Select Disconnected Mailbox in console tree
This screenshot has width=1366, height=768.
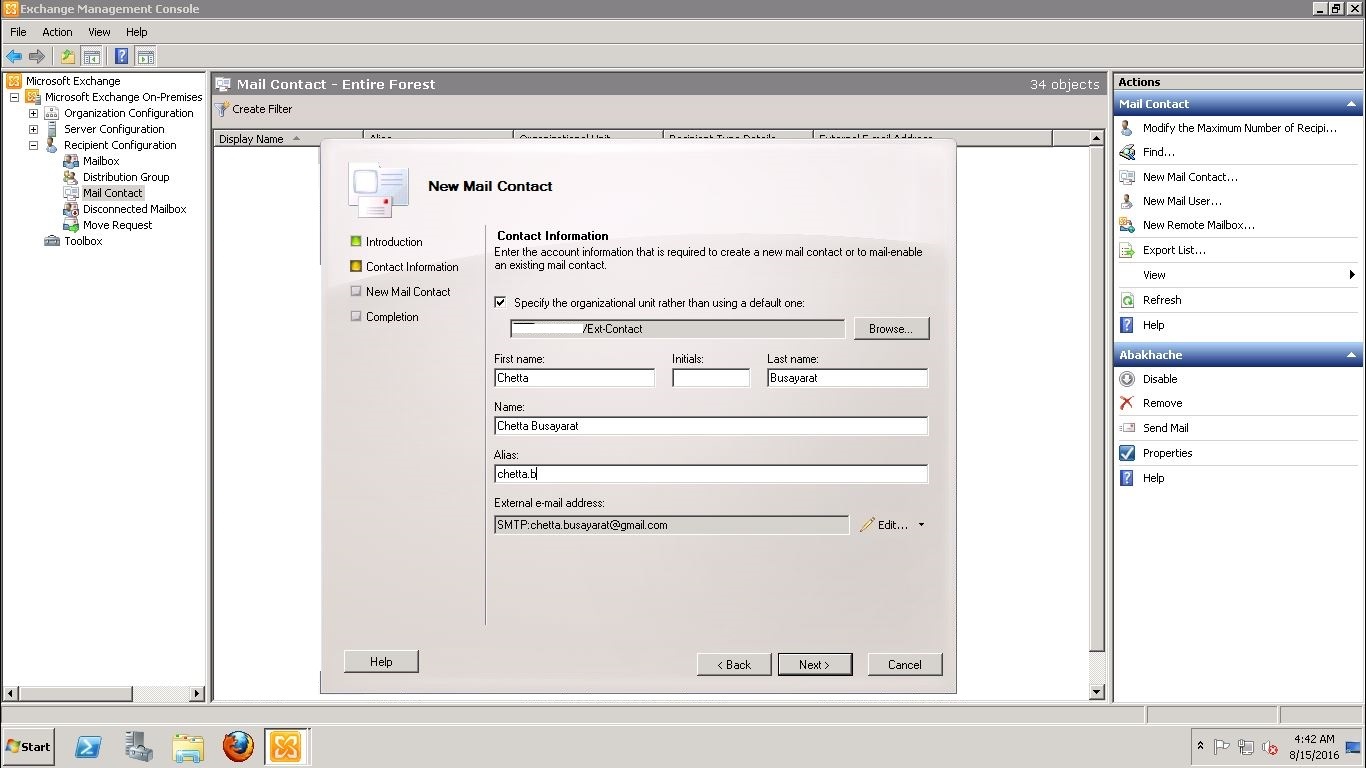(134, 209)
